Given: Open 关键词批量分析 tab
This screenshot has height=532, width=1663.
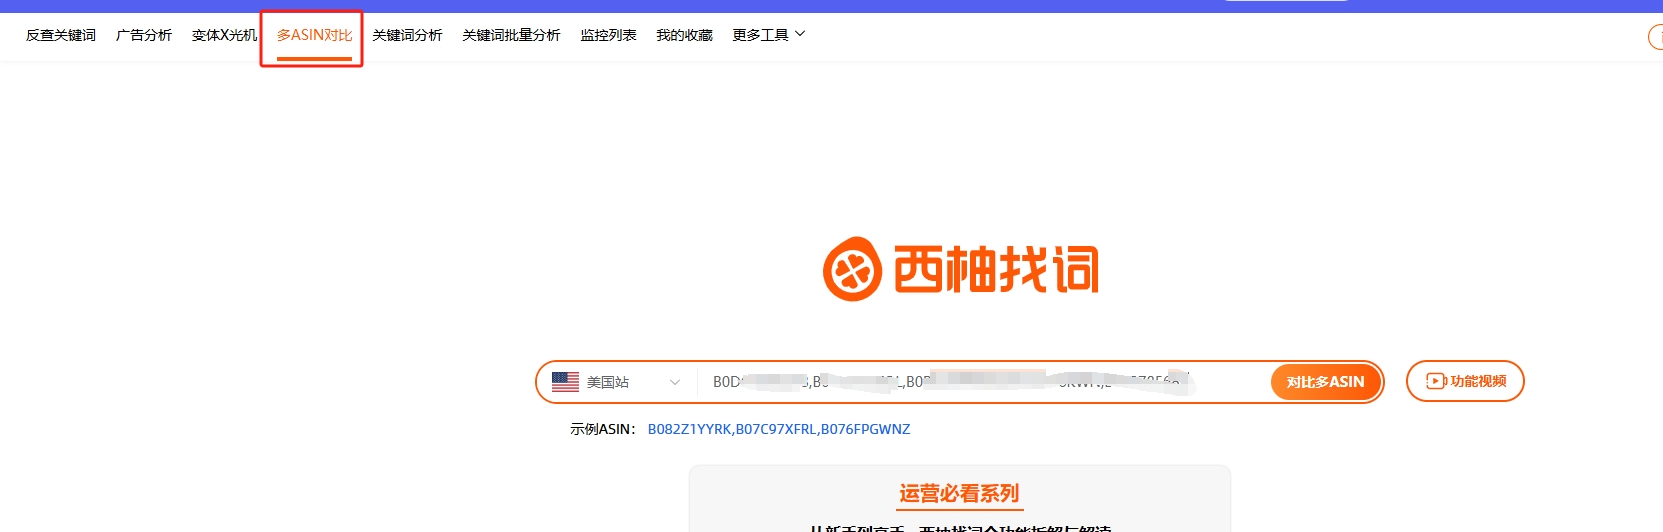Looking at the screenshot, I should click(x=511, y=35).
